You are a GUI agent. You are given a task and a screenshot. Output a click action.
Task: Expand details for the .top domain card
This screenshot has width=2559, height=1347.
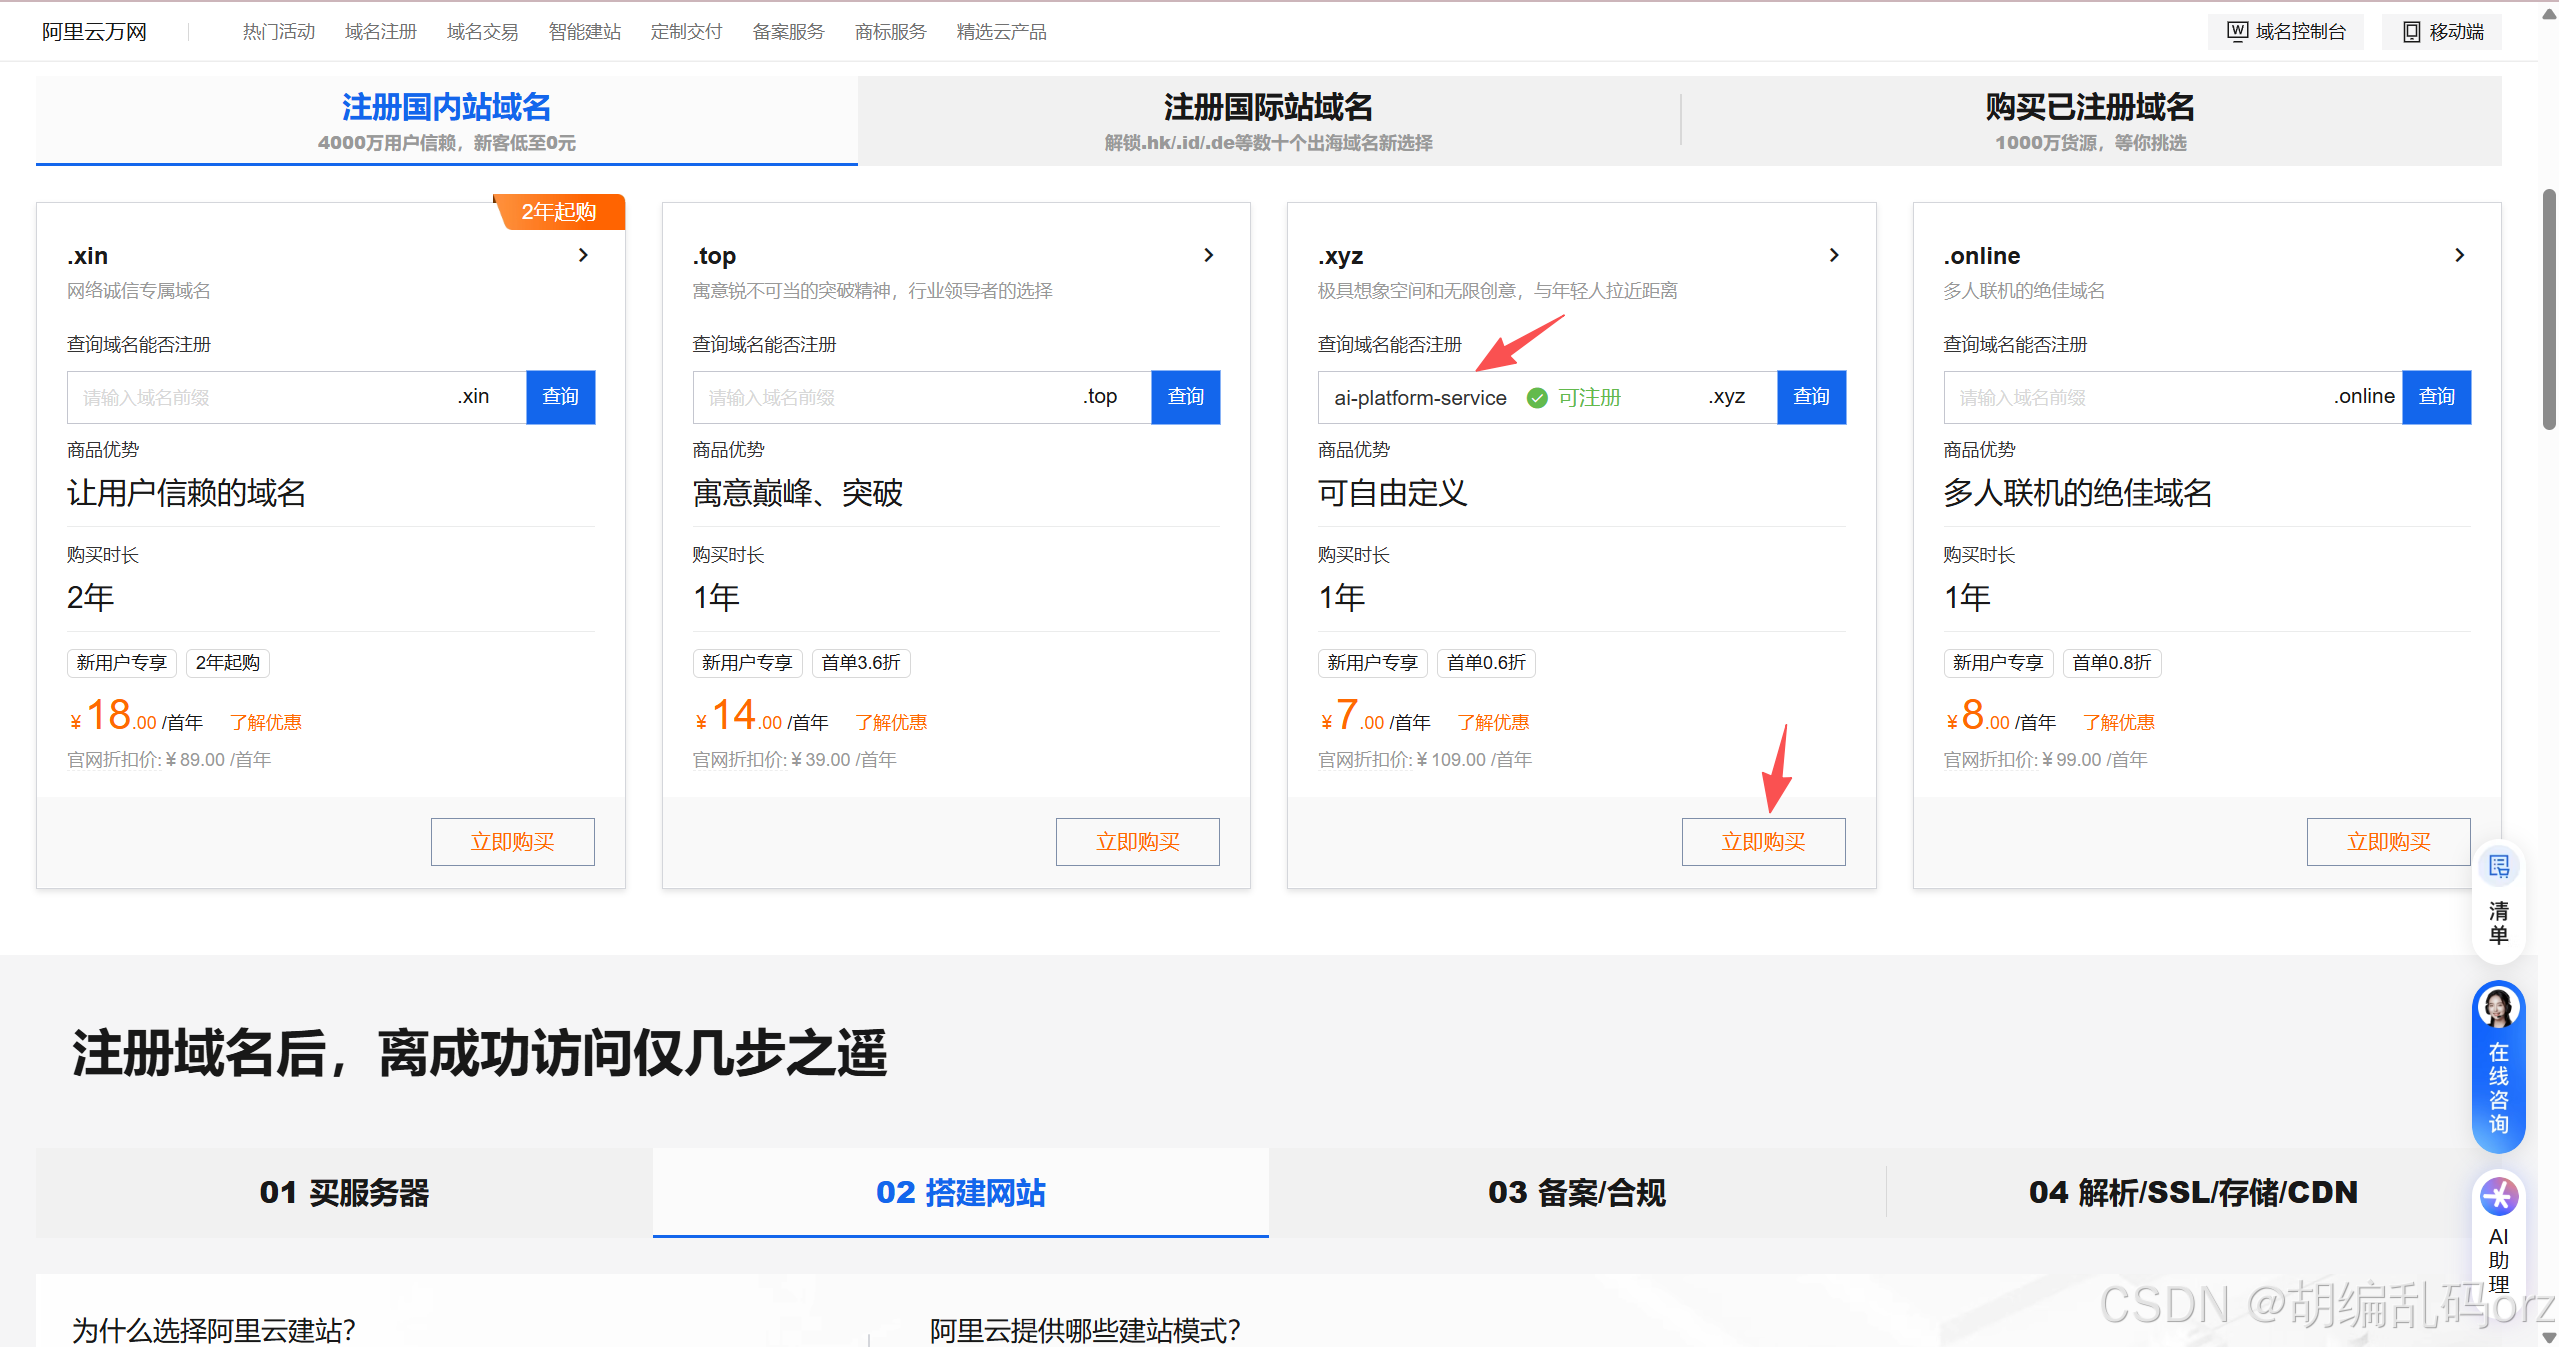(1208, 255)
